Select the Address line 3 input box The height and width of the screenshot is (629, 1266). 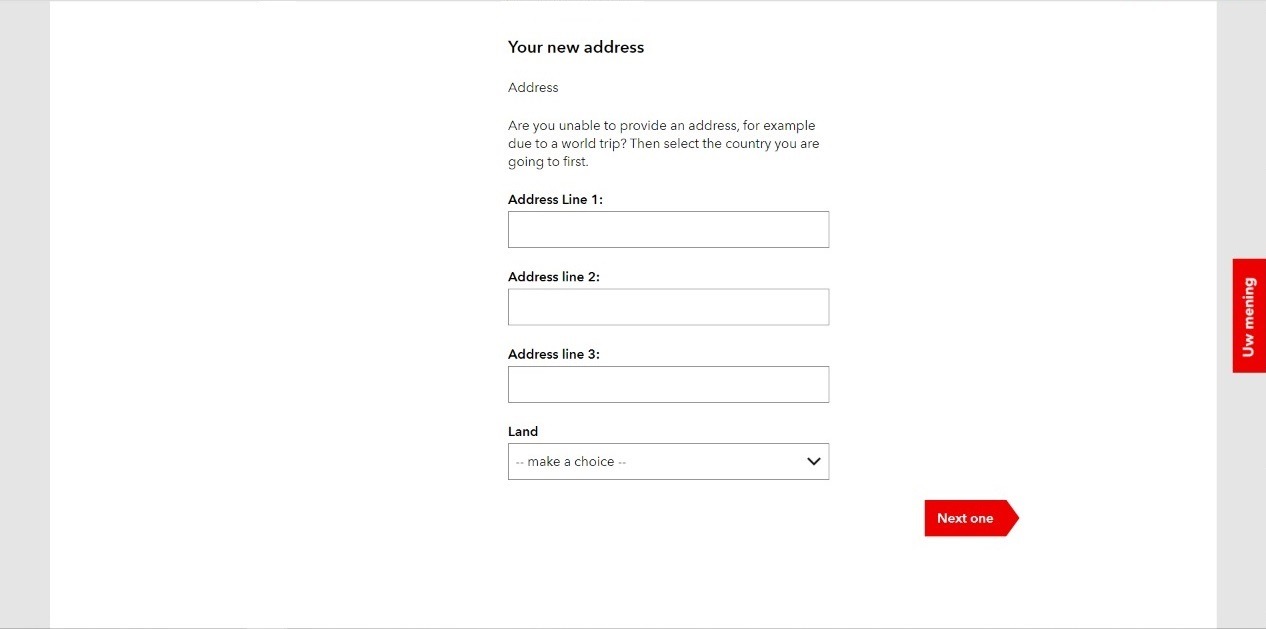click(668, 384)
